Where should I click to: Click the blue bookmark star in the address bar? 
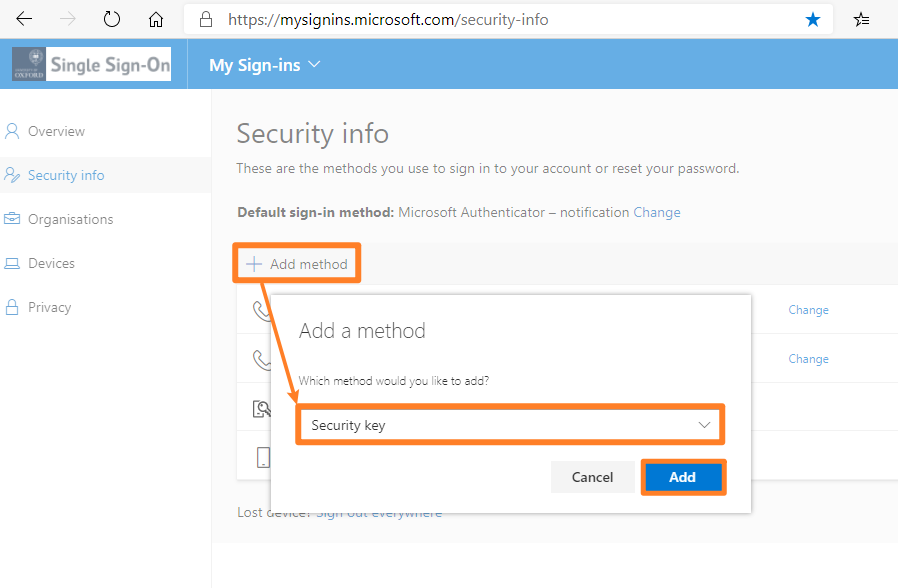click(813, 20)
